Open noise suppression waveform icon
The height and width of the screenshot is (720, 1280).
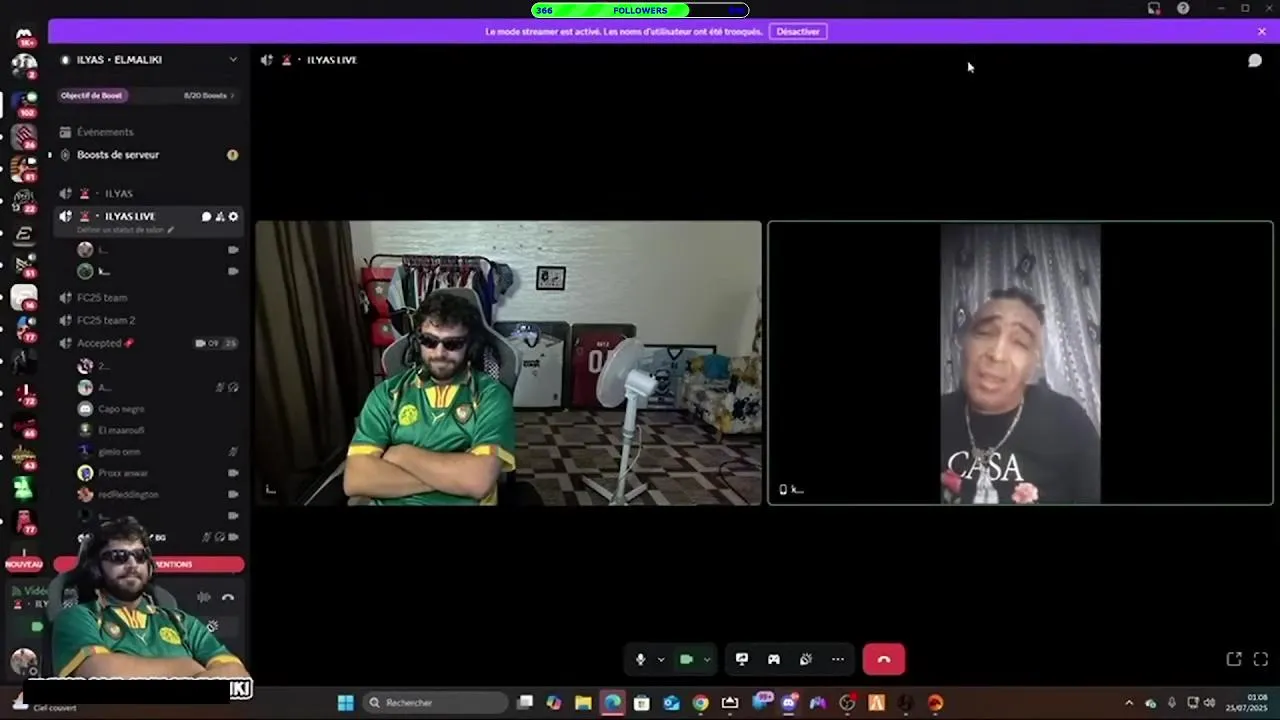[x=203, y=597]
